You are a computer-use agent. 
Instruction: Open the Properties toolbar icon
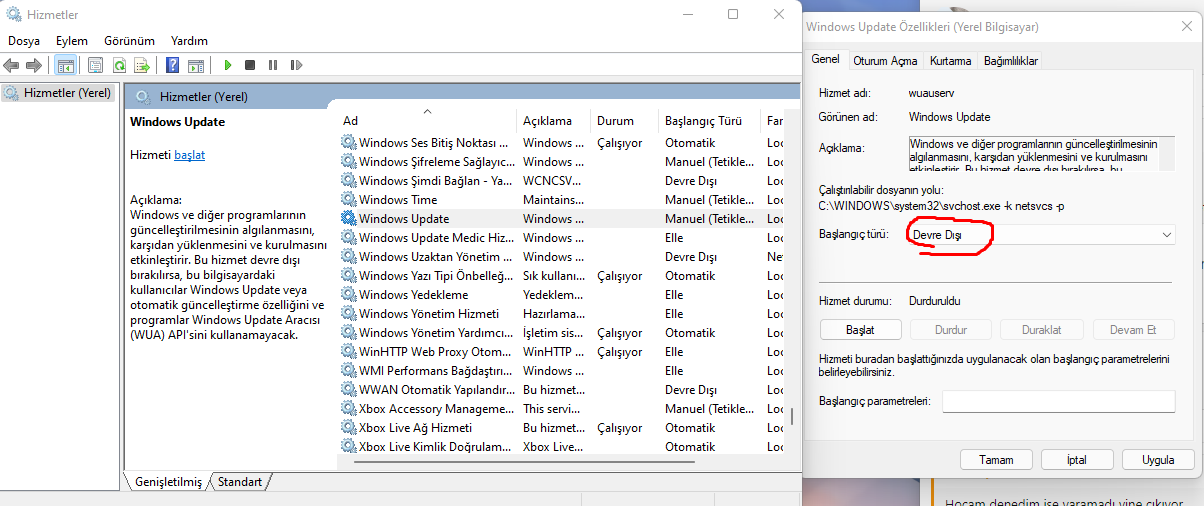[x=95, y=65]
